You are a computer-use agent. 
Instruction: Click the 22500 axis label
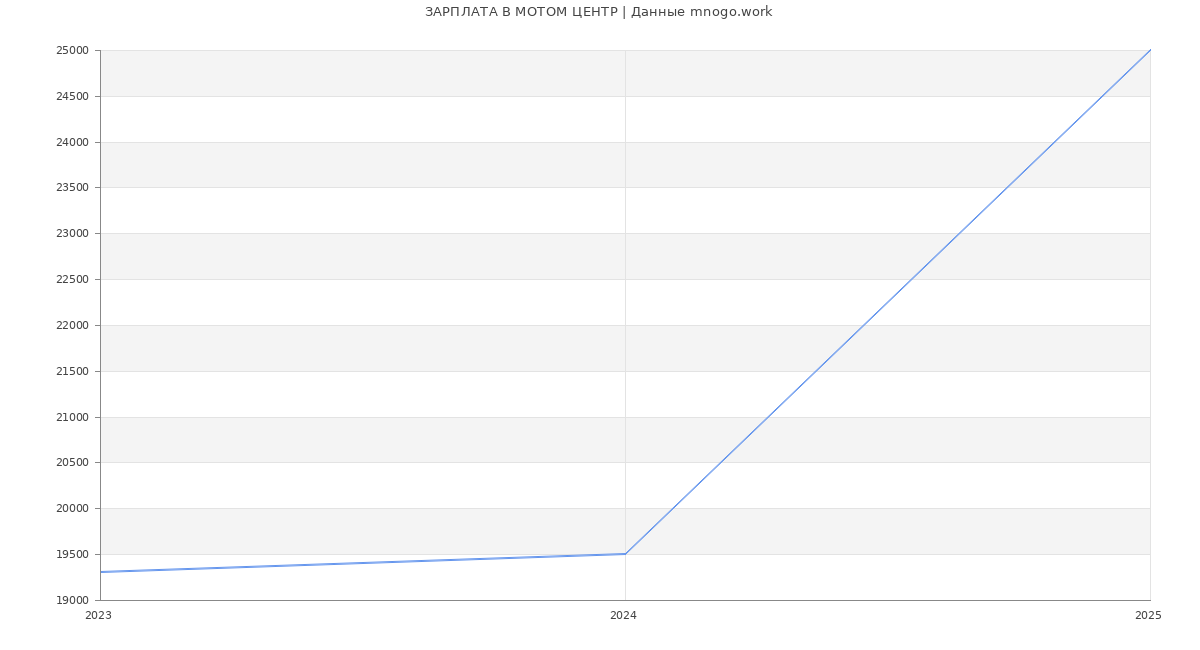(73, 280)
